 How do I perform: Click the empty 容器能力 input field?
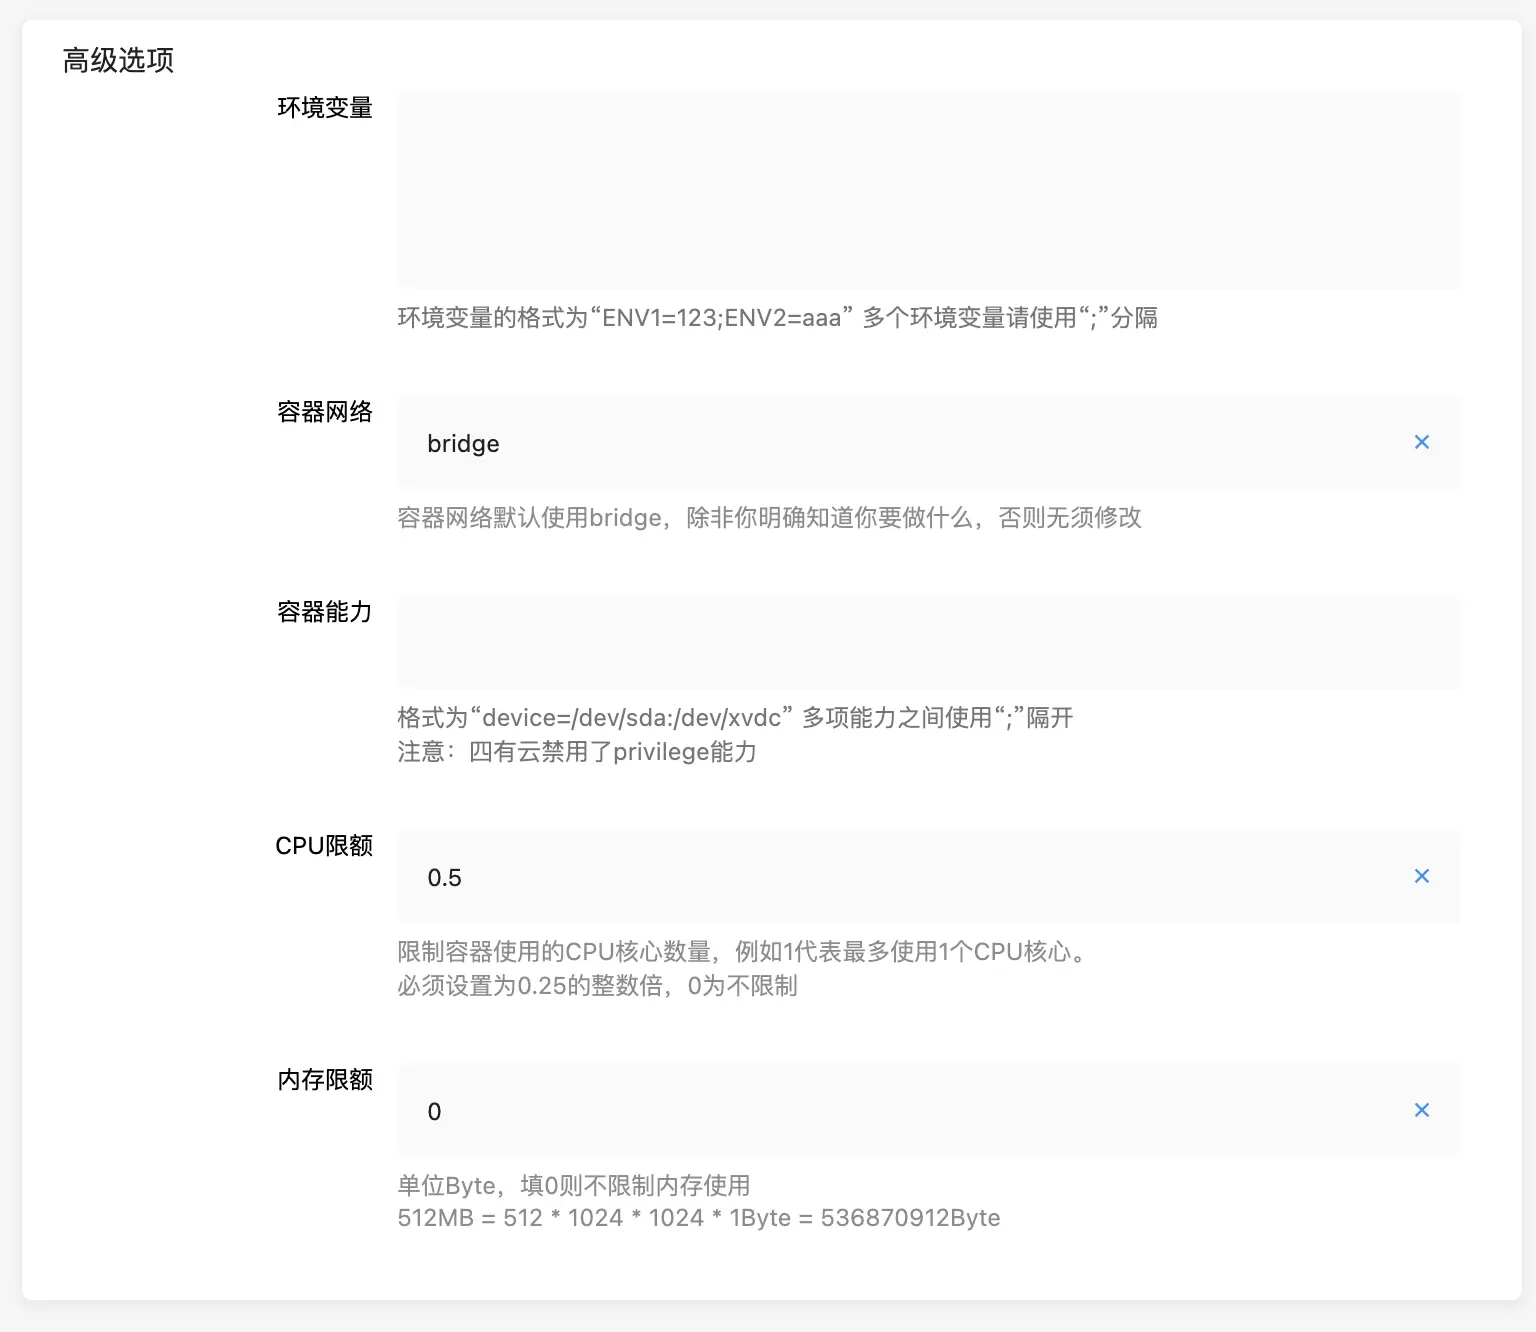point(928,643)
